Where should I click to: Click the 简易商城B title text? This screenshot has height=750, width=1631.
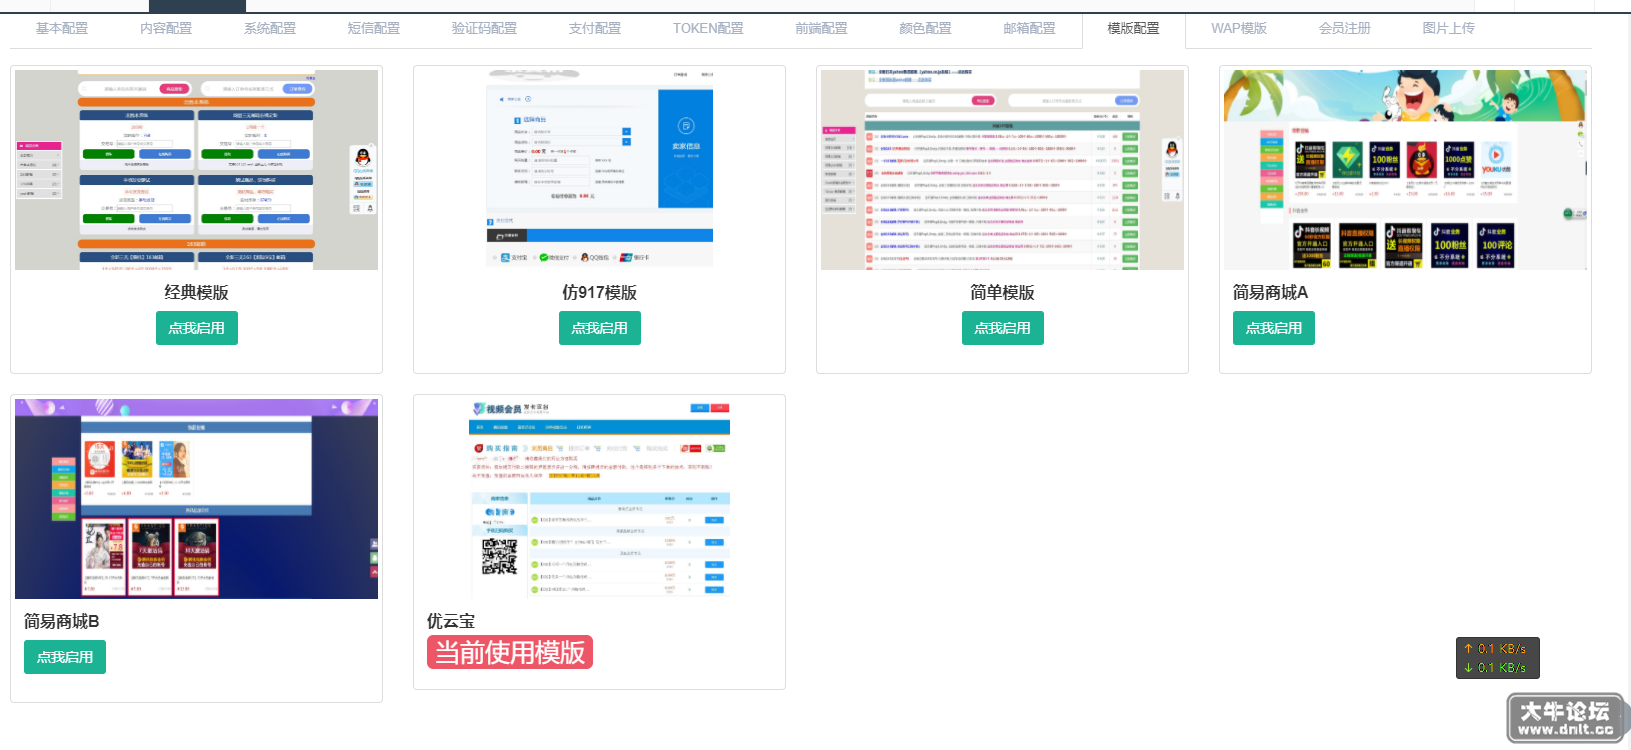(x=62, y=622)
